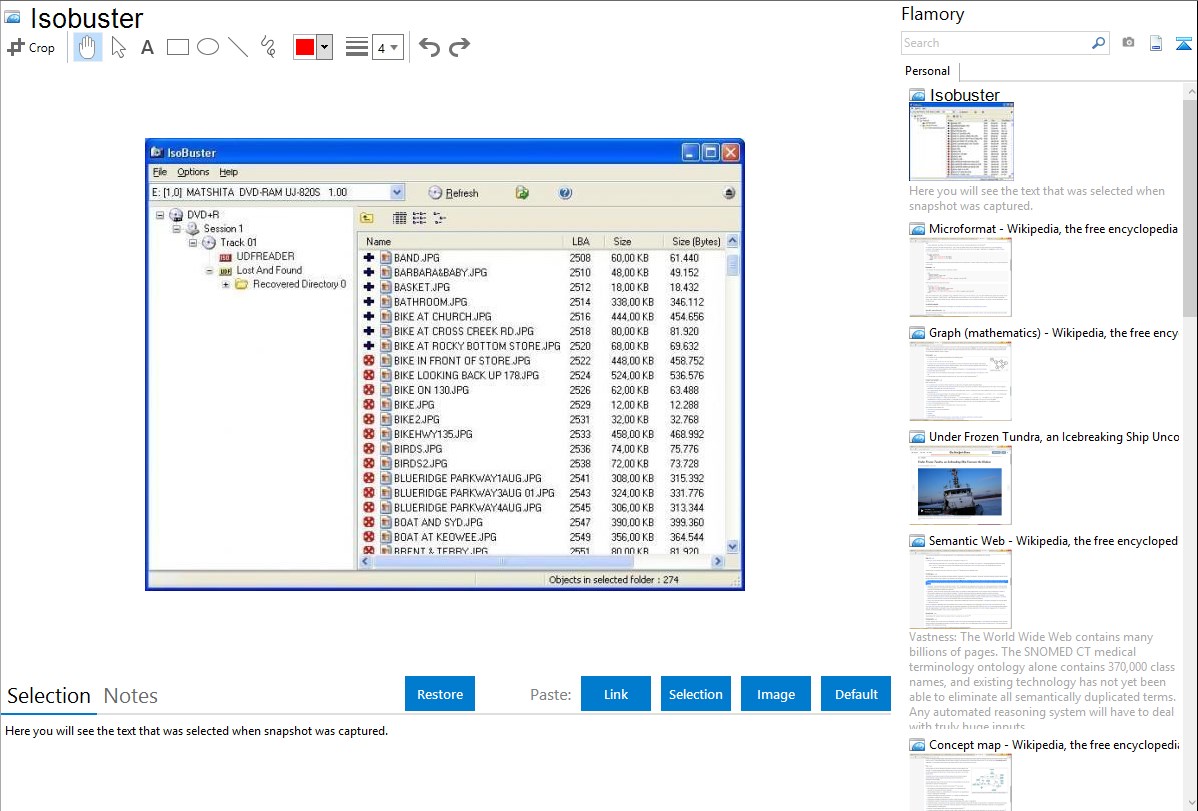Switch to the Notes tab

(x=131, y=696)
